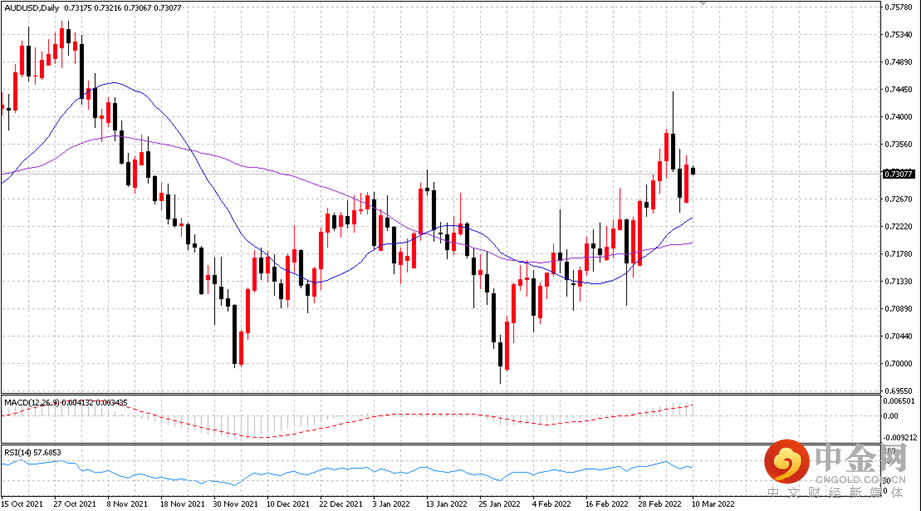The height and width of the screenshot is (511, 921).
Task: Click the 13 Jan 2022 date label
Action: pos(446,504)
